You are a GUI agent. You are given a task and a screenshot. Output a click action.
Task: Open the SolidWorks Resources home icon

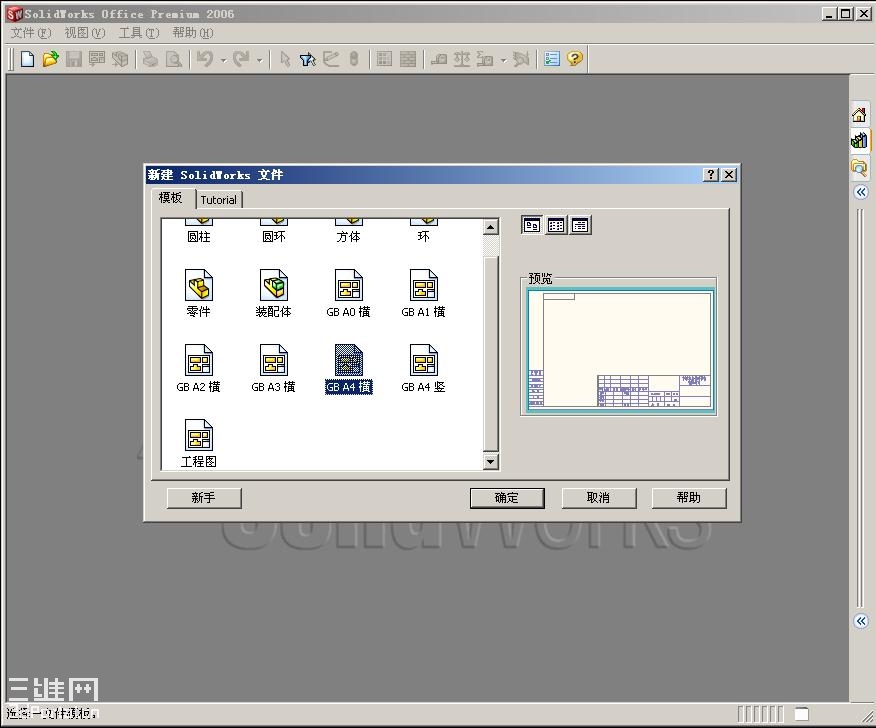(x=859, y=115)
